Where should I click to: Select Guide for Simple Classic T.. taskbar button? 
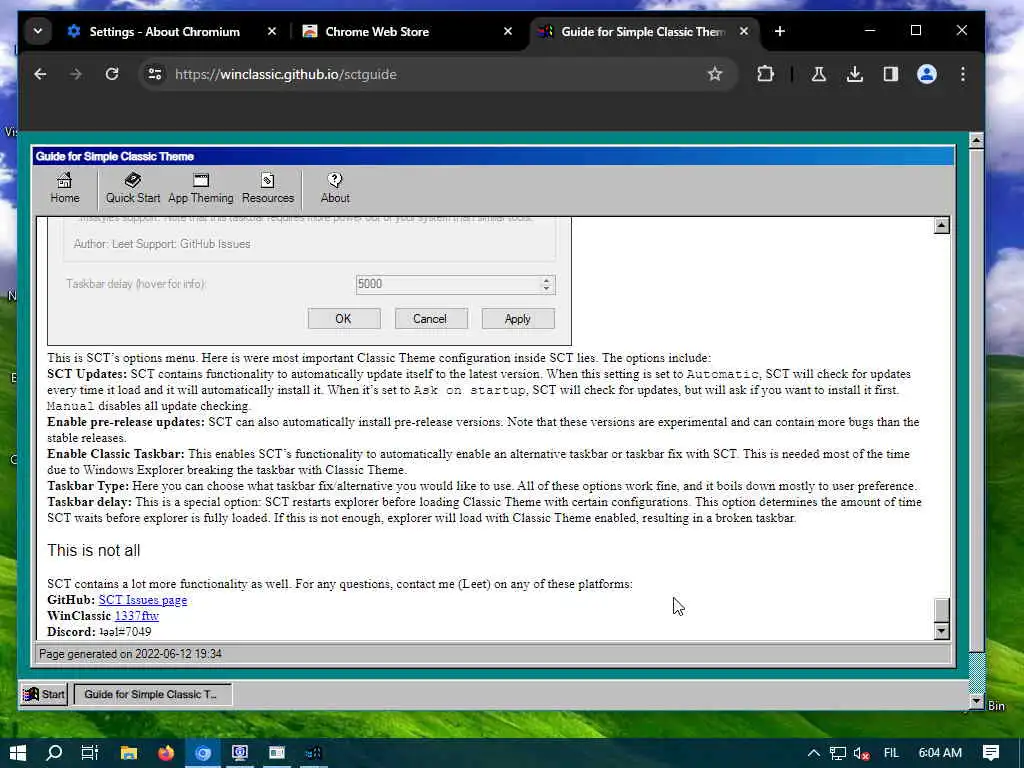(x=152, y=694)
